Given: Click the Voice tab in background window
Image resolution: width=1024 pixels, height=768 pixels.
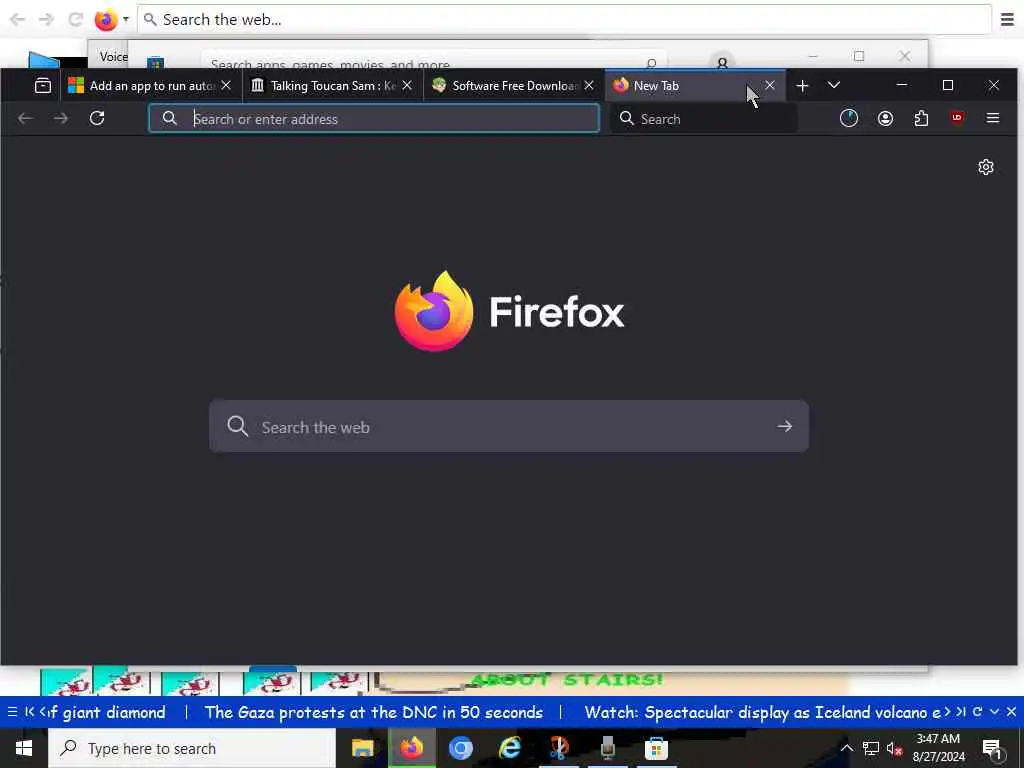Looking at the screenshot, I should [113, 57].
